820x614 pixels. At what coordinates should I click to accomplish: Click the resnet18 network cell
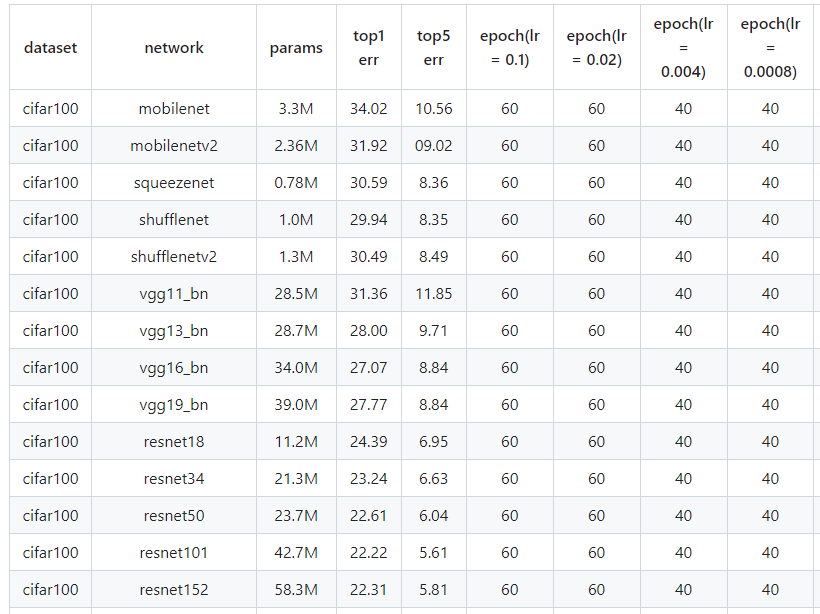174,441
